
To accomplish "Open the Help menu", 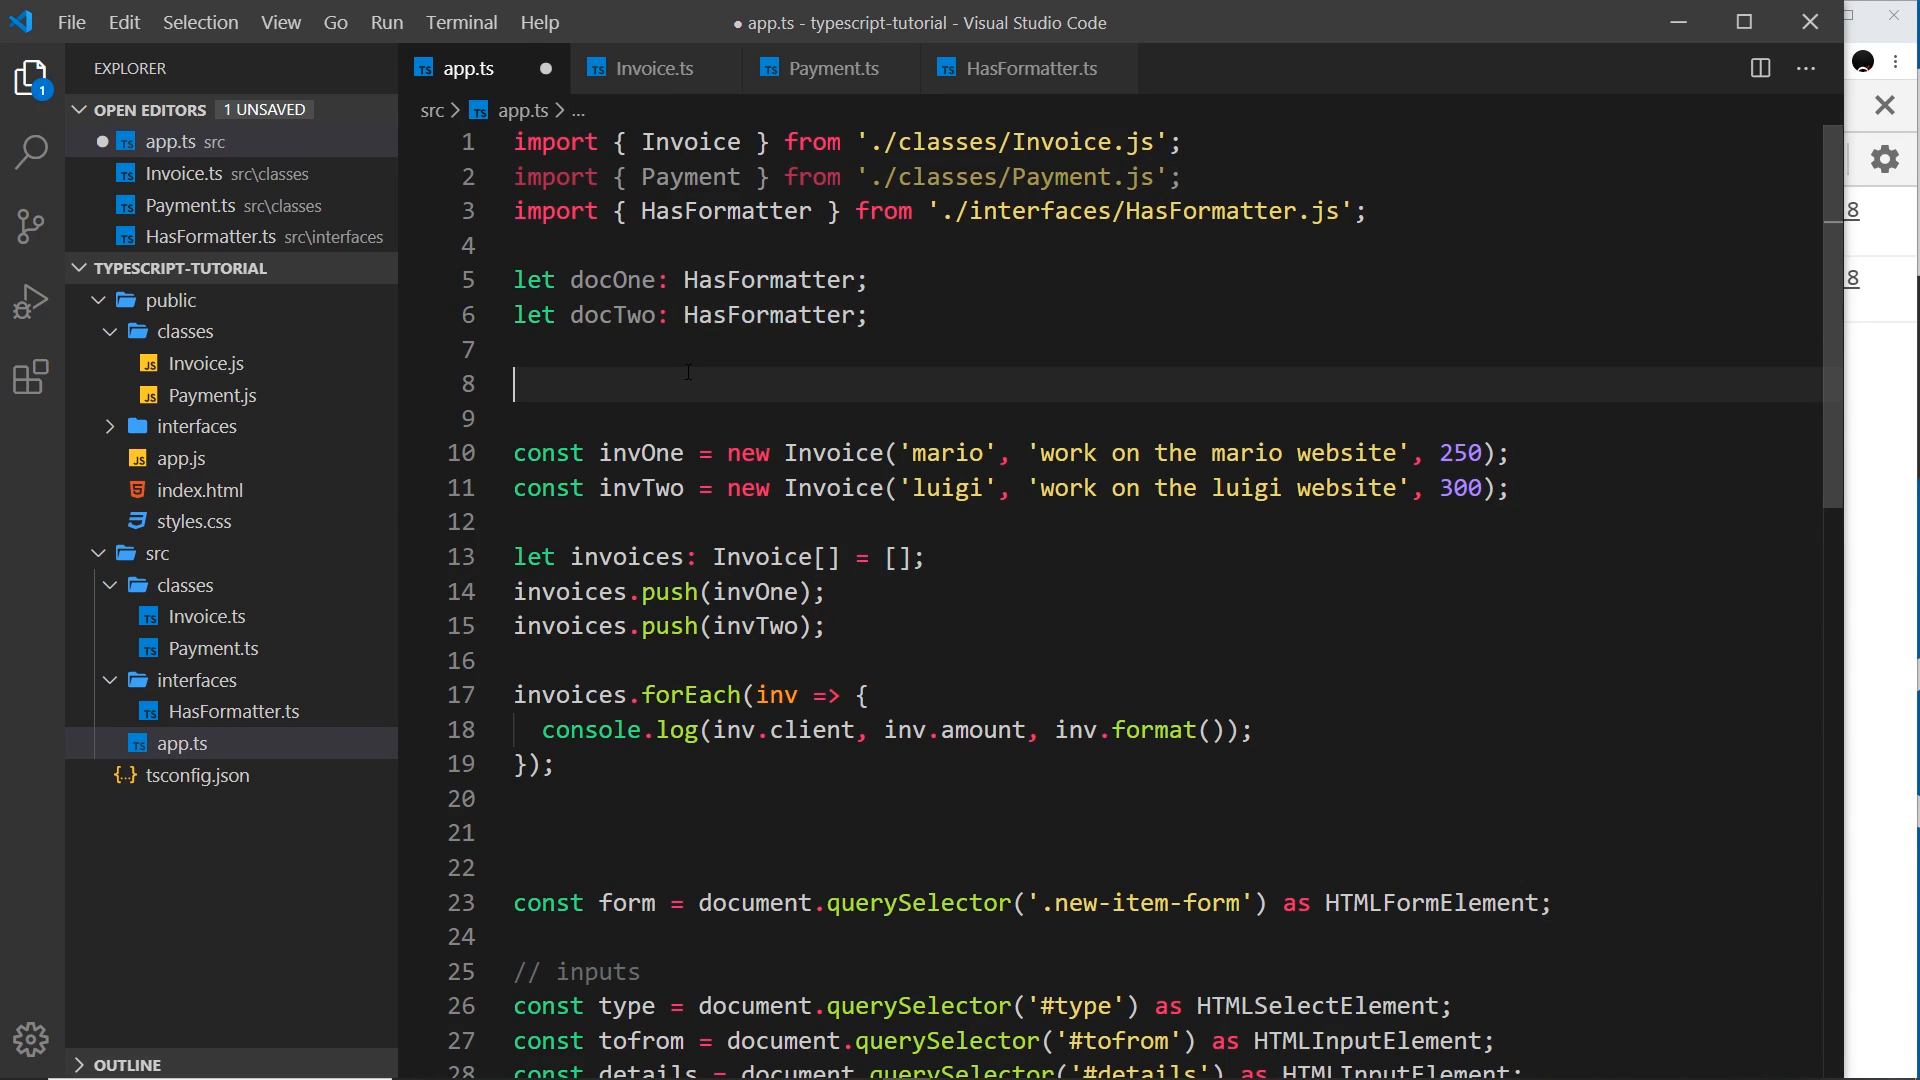I will tap(540, 22).
